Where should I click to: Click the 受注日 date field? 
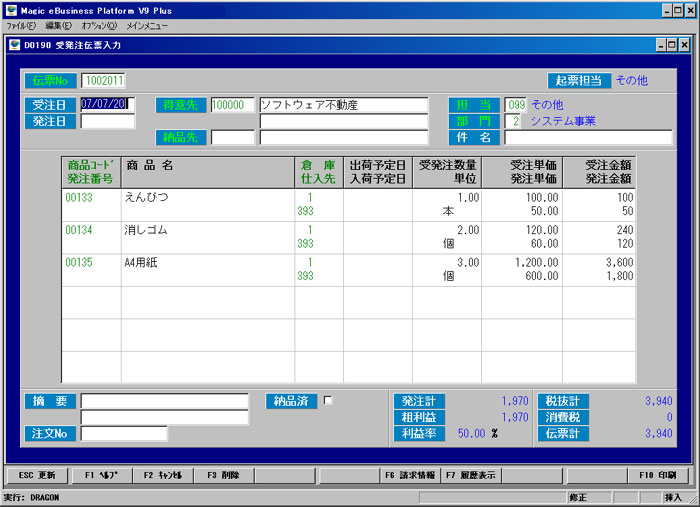[x=108, y=104]
